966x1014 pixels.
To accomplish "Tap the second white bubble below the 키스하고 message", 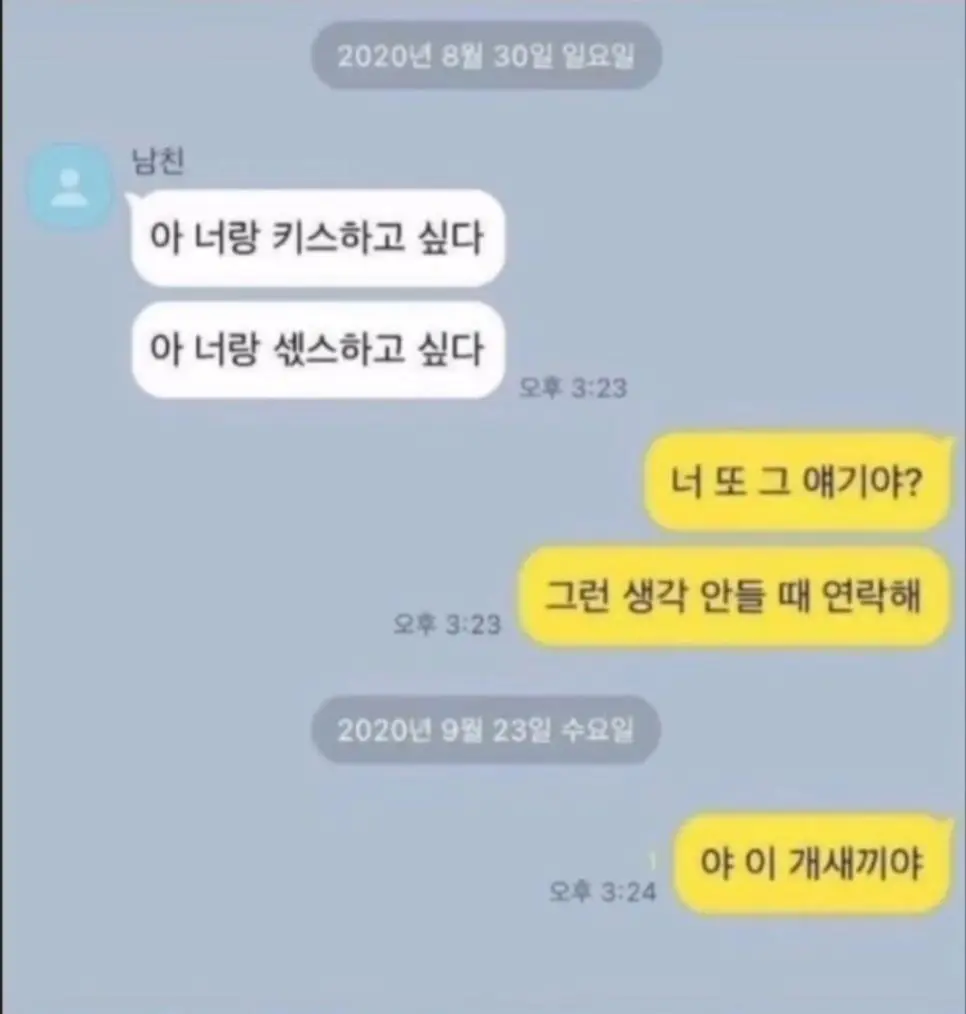I will 317,349.
